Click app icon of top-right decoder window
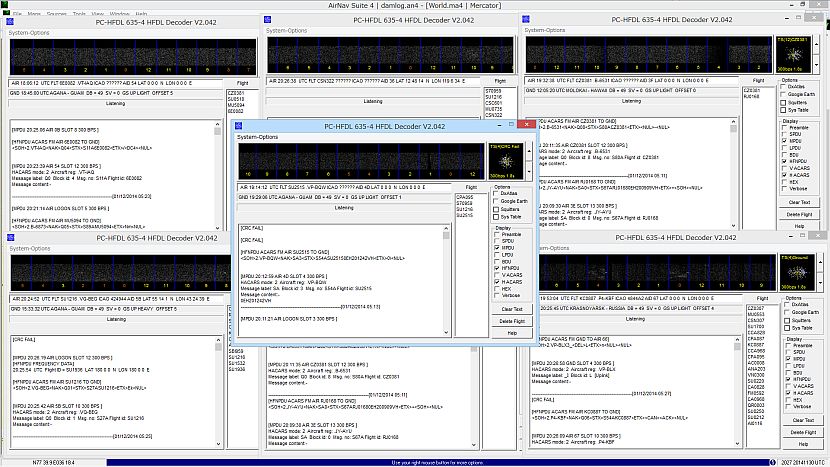Viewport: 830px width, 467px height. click(526, 19)
